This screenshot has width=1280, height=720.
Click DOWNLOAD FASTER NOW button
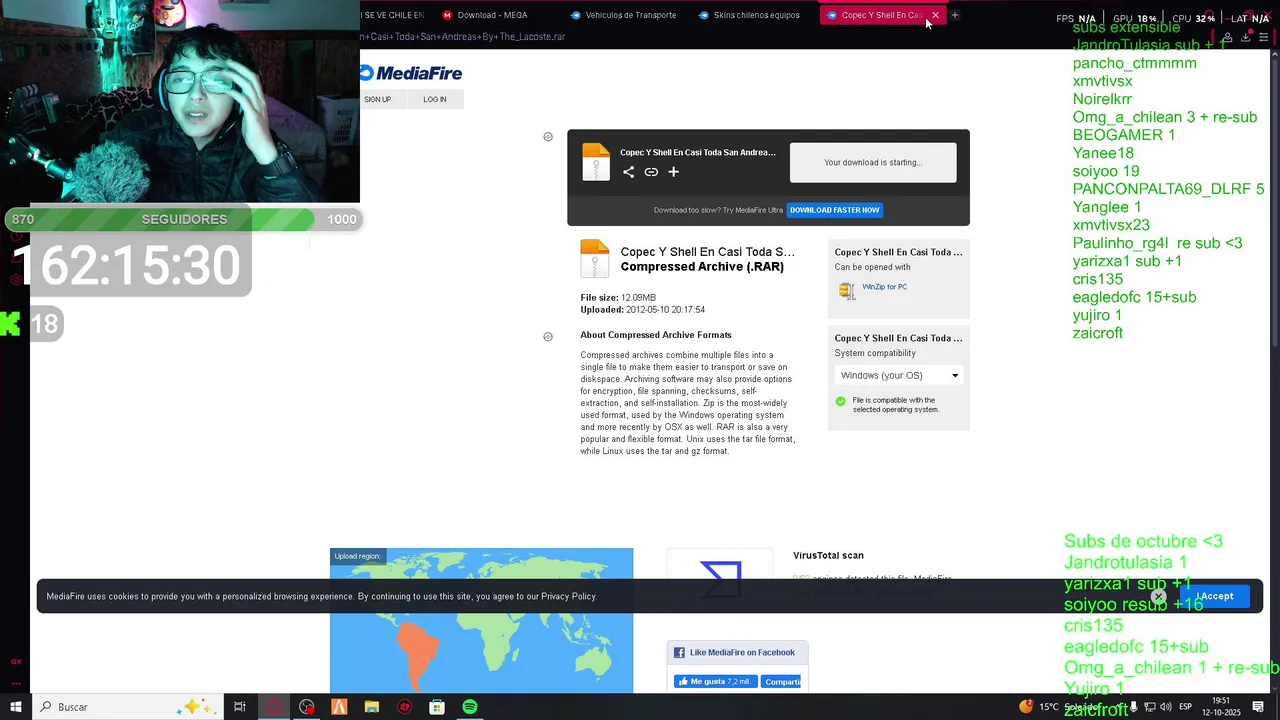[x=835, y=210]
